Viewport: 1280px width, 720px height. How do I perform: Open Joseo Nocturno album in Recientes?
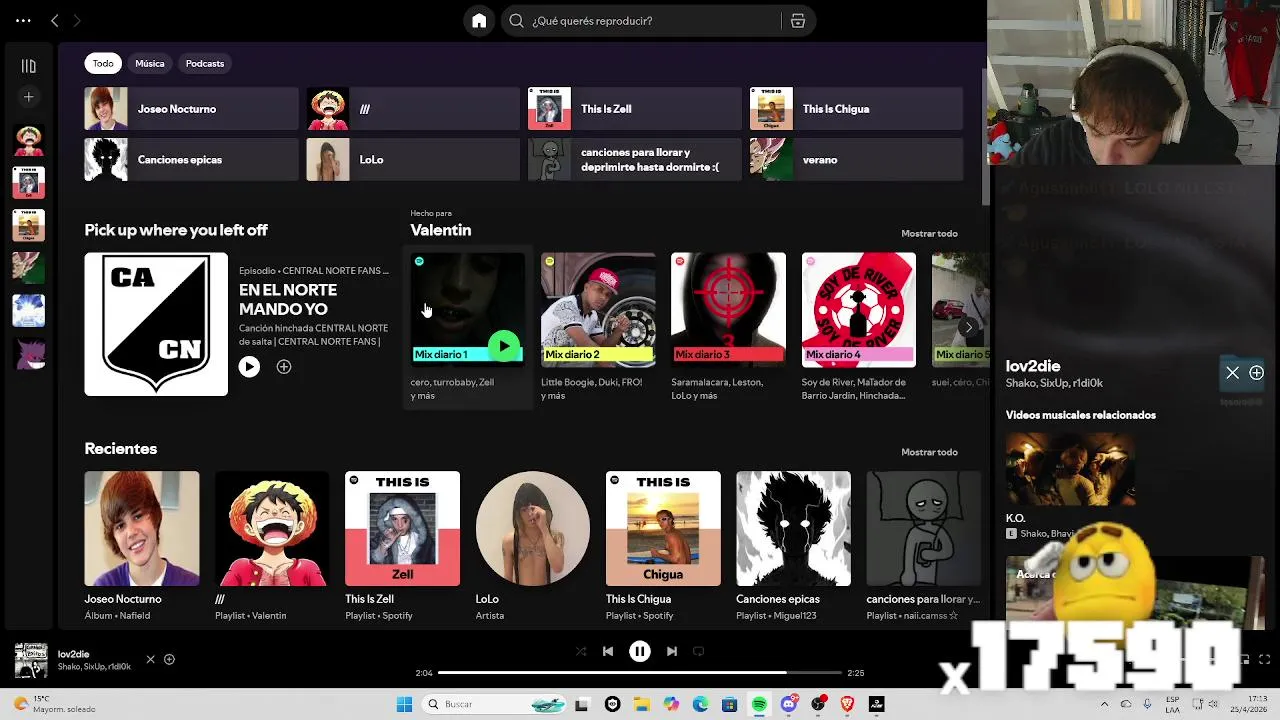142,546
